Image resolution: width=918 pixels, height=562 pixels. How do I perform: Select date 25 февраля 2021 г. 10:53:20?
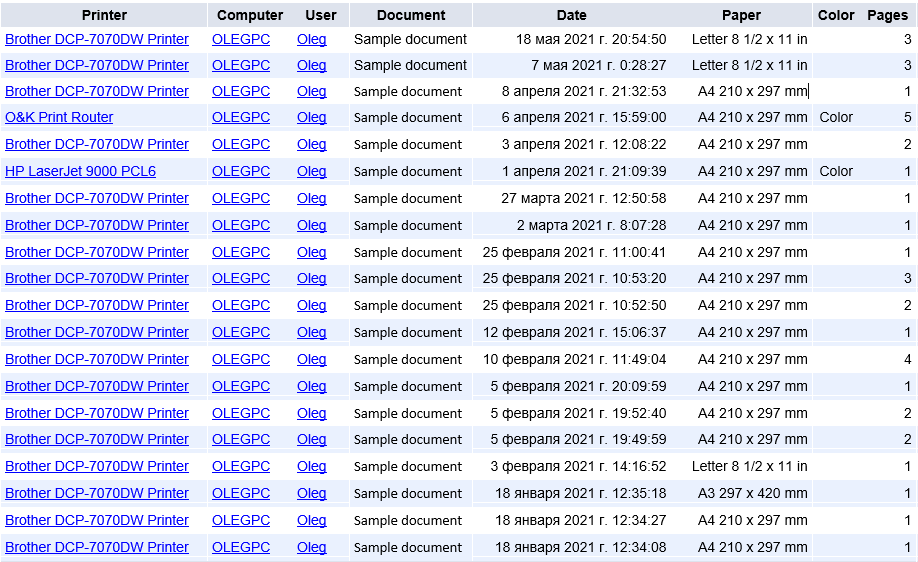click(574, 278)
